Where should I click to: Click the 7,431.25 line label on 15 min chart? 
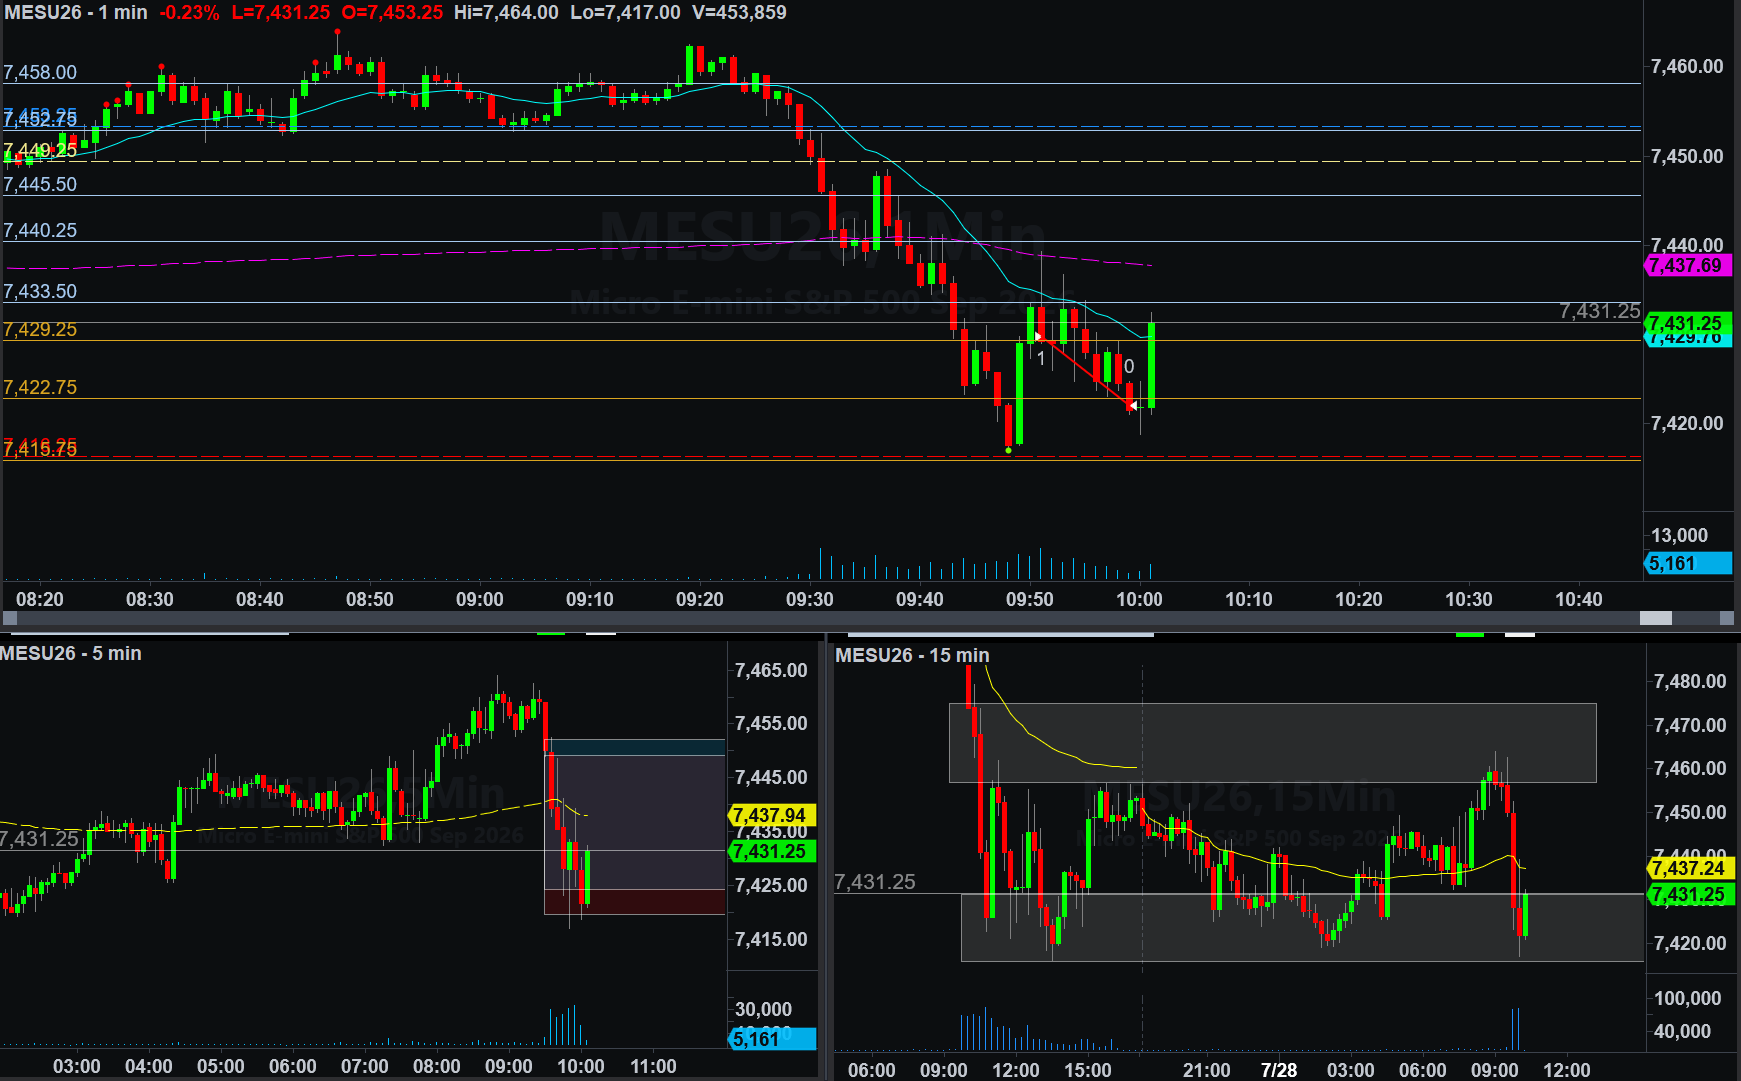coord(875,882)
